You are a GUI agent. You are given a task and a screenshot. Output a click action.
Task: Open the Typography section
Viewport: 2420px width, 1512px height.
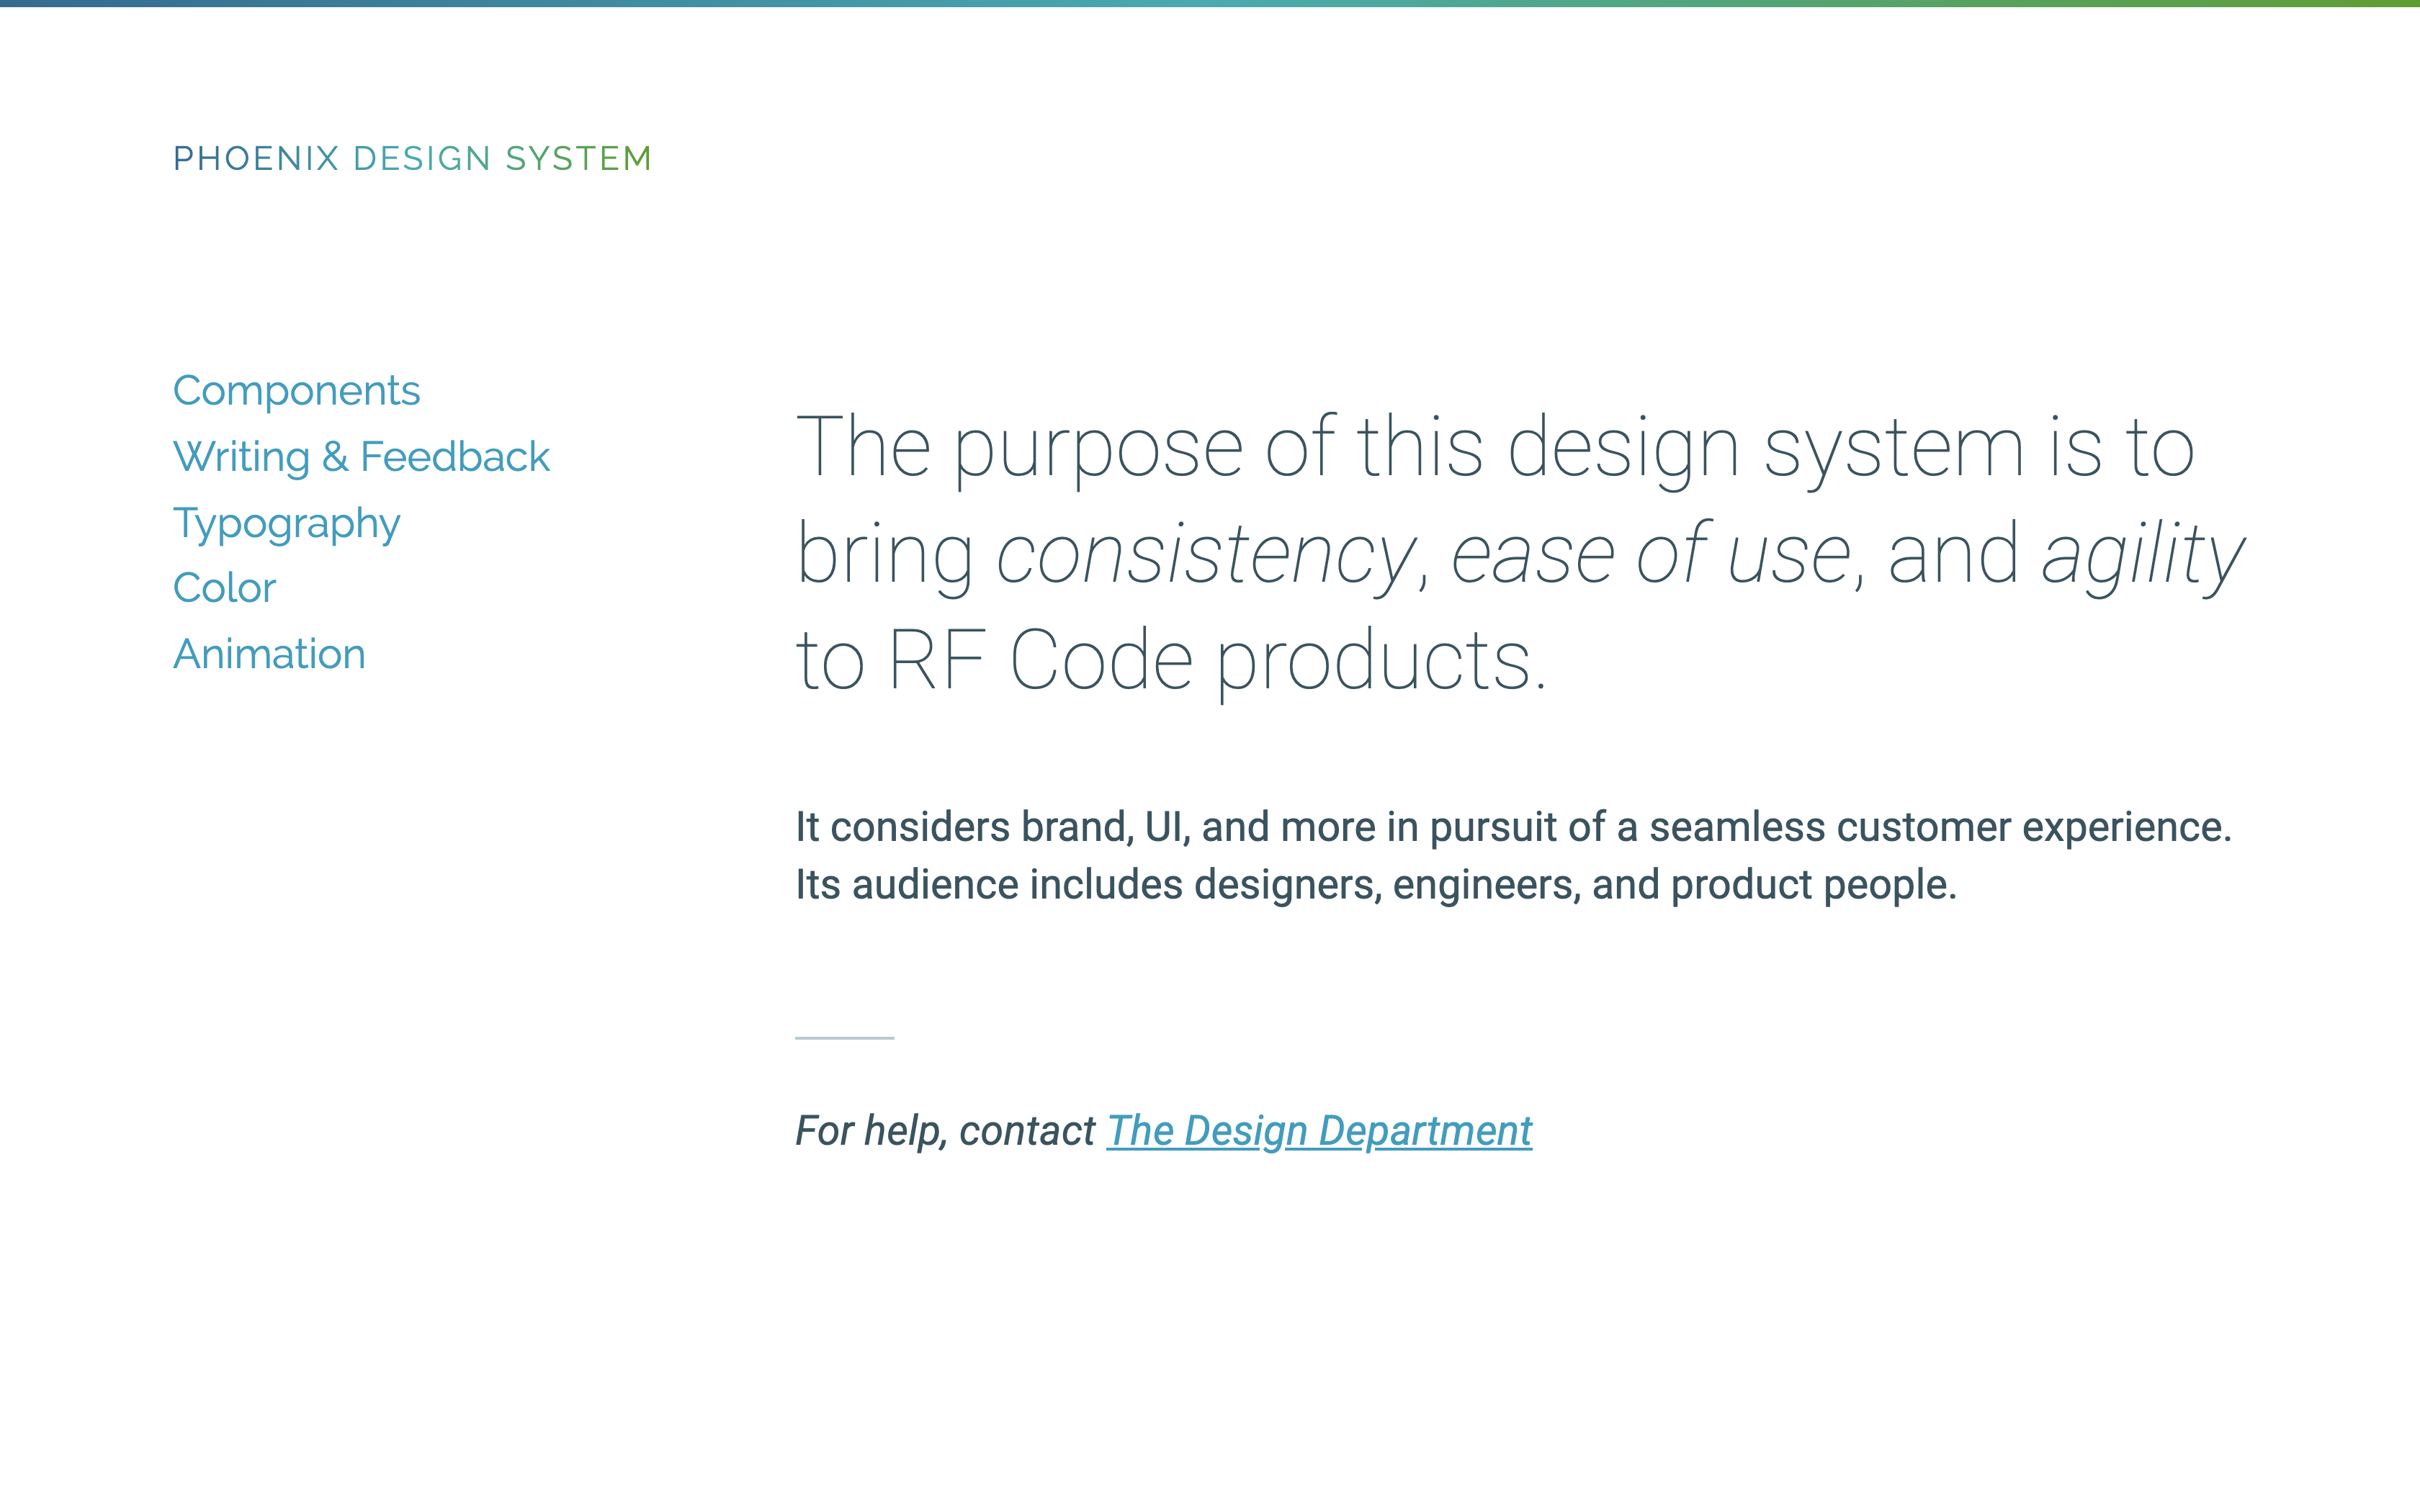pos(286,524)
